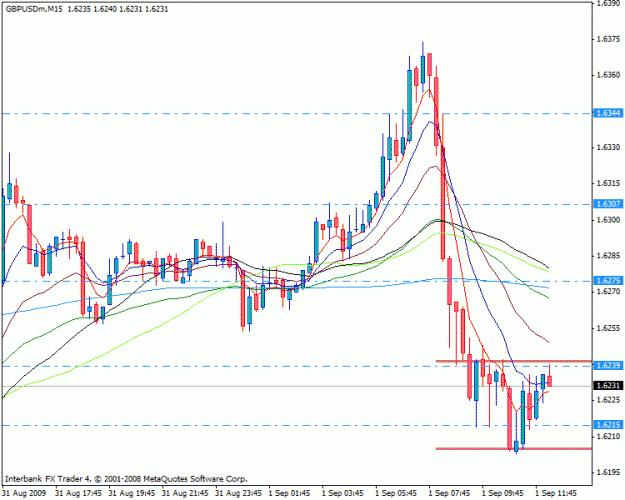Click the 1.6255 price axis value
Screen dimensions: 625x500
point(608,328)
